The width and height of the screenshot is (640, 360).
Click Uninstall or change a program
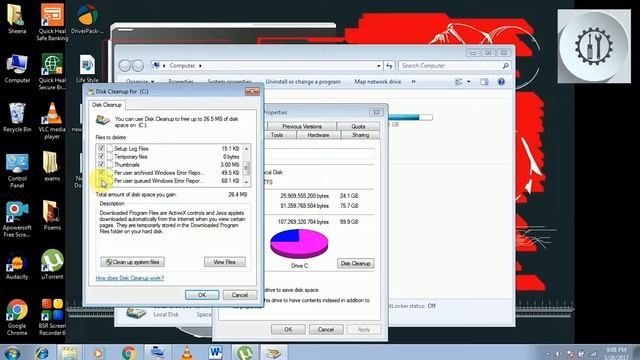[x=303, y=82]
